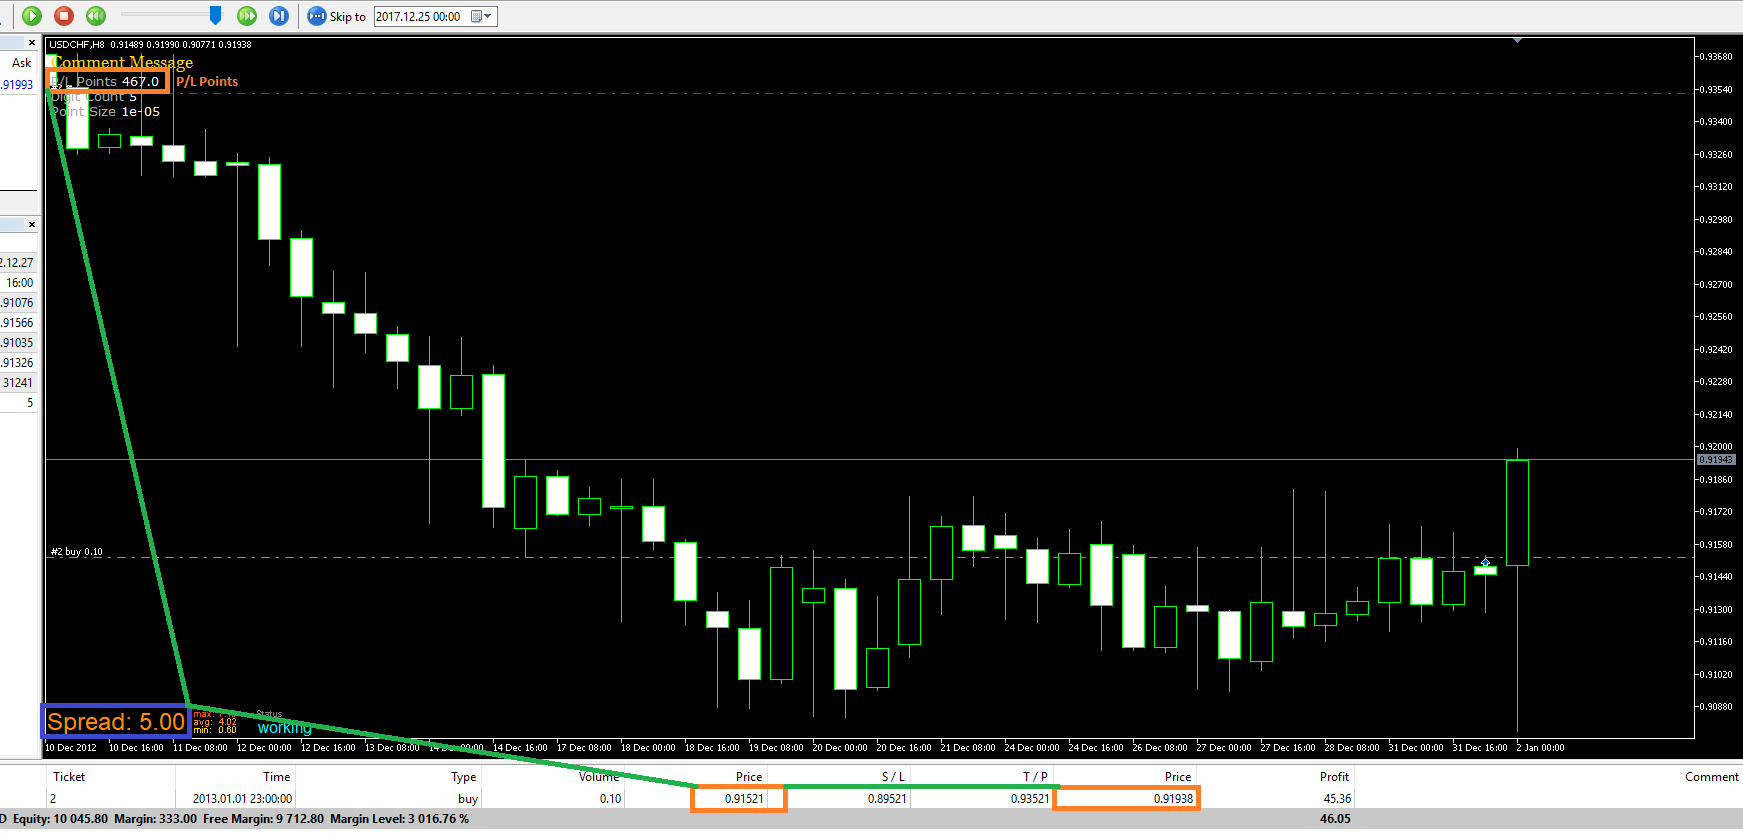Open the calendar dropdown in the date field
Screen dimensions: 1743x839
482,16
